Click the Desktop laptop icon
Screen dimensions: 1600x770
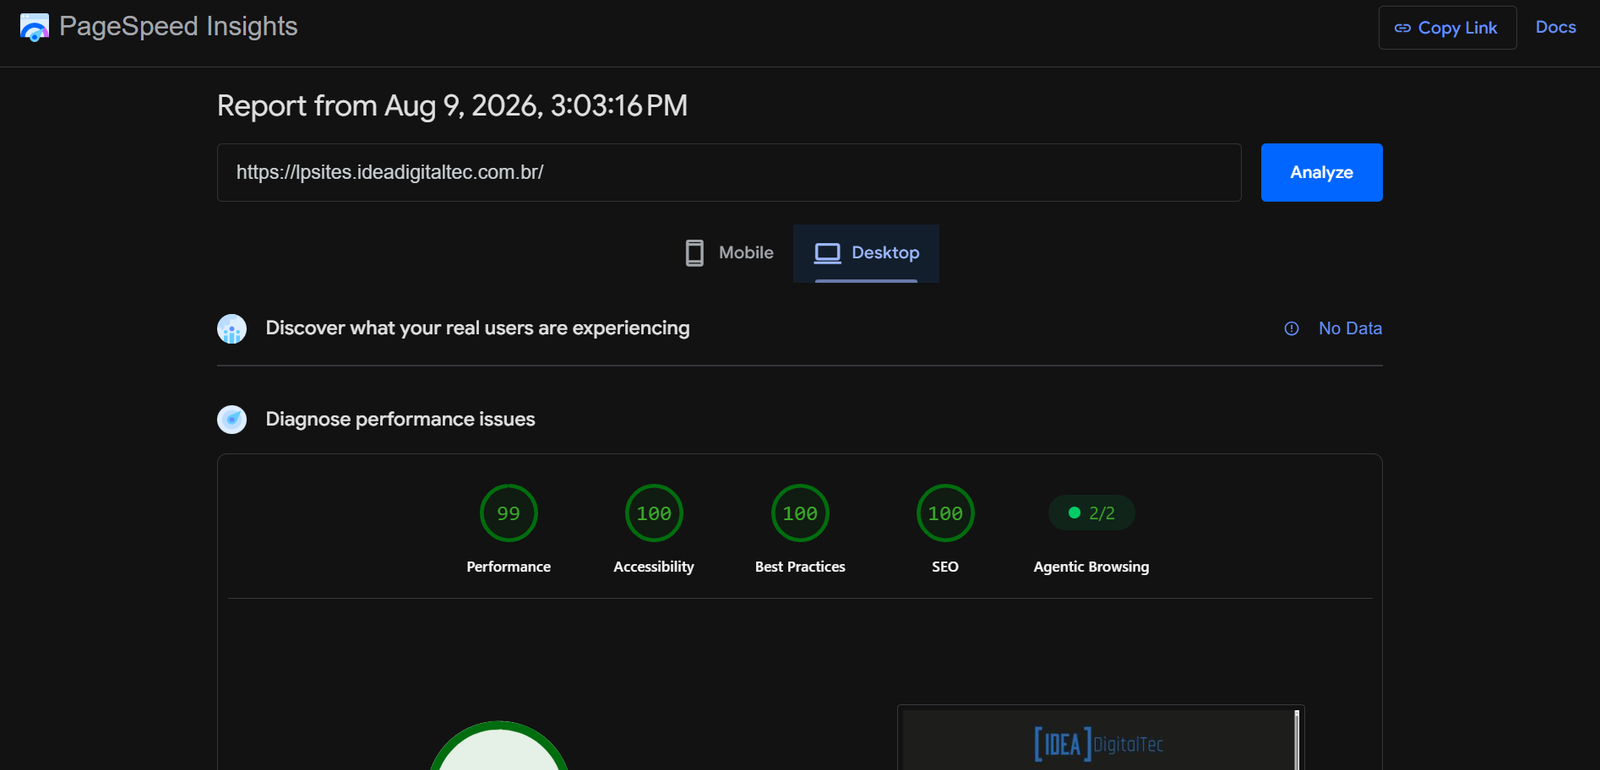(x=827, y=253)
